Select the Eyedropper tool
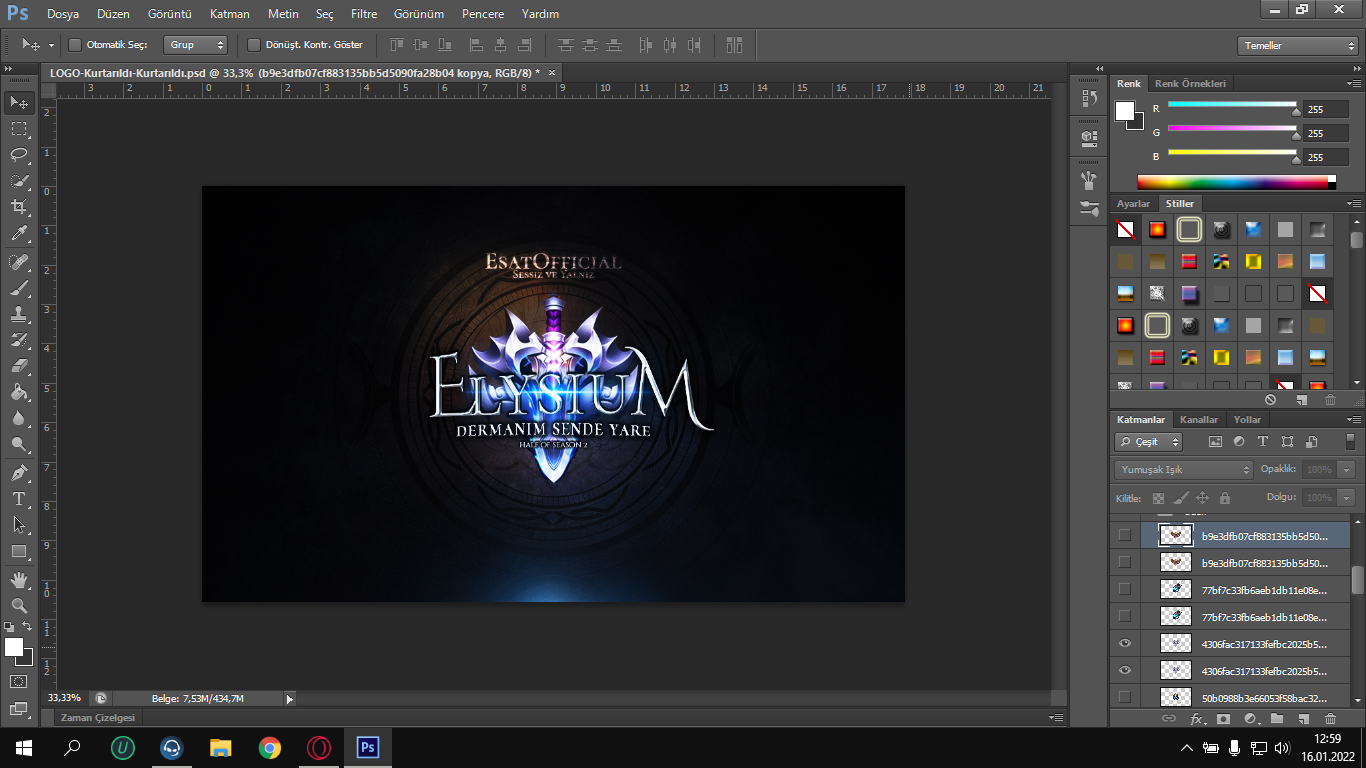 [19, 234]
